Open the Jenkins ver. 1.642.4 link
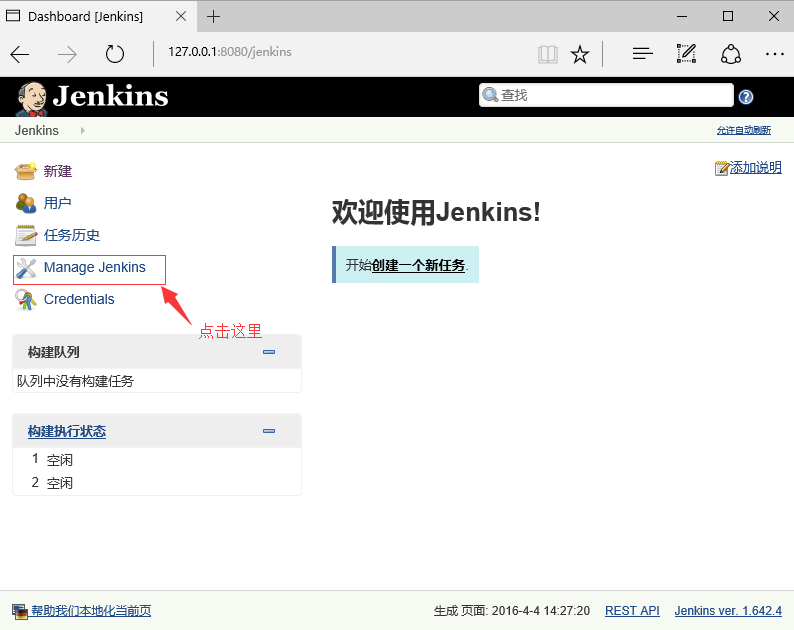The image size is (794, 630). point(728,611)
